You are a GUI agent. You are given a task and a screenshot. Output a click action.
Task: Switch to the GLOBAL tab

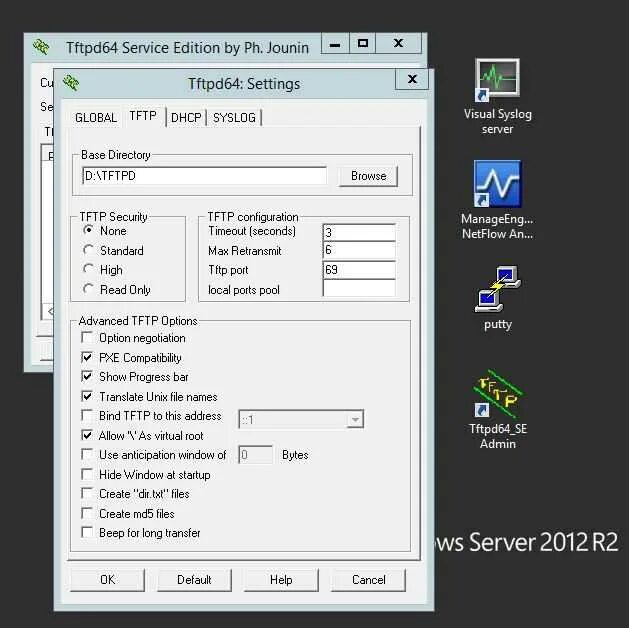(x=96, y=117)
